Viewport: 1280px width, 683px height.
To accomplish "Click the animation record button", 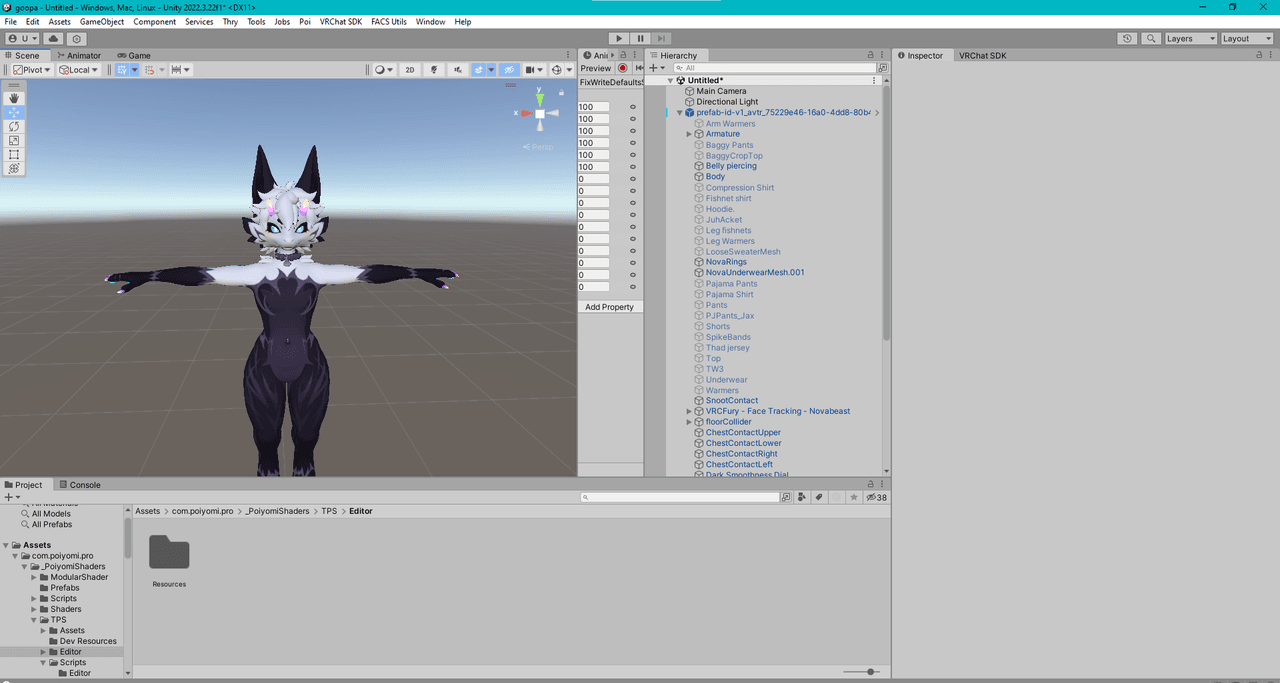I will [x=622, y=68].
